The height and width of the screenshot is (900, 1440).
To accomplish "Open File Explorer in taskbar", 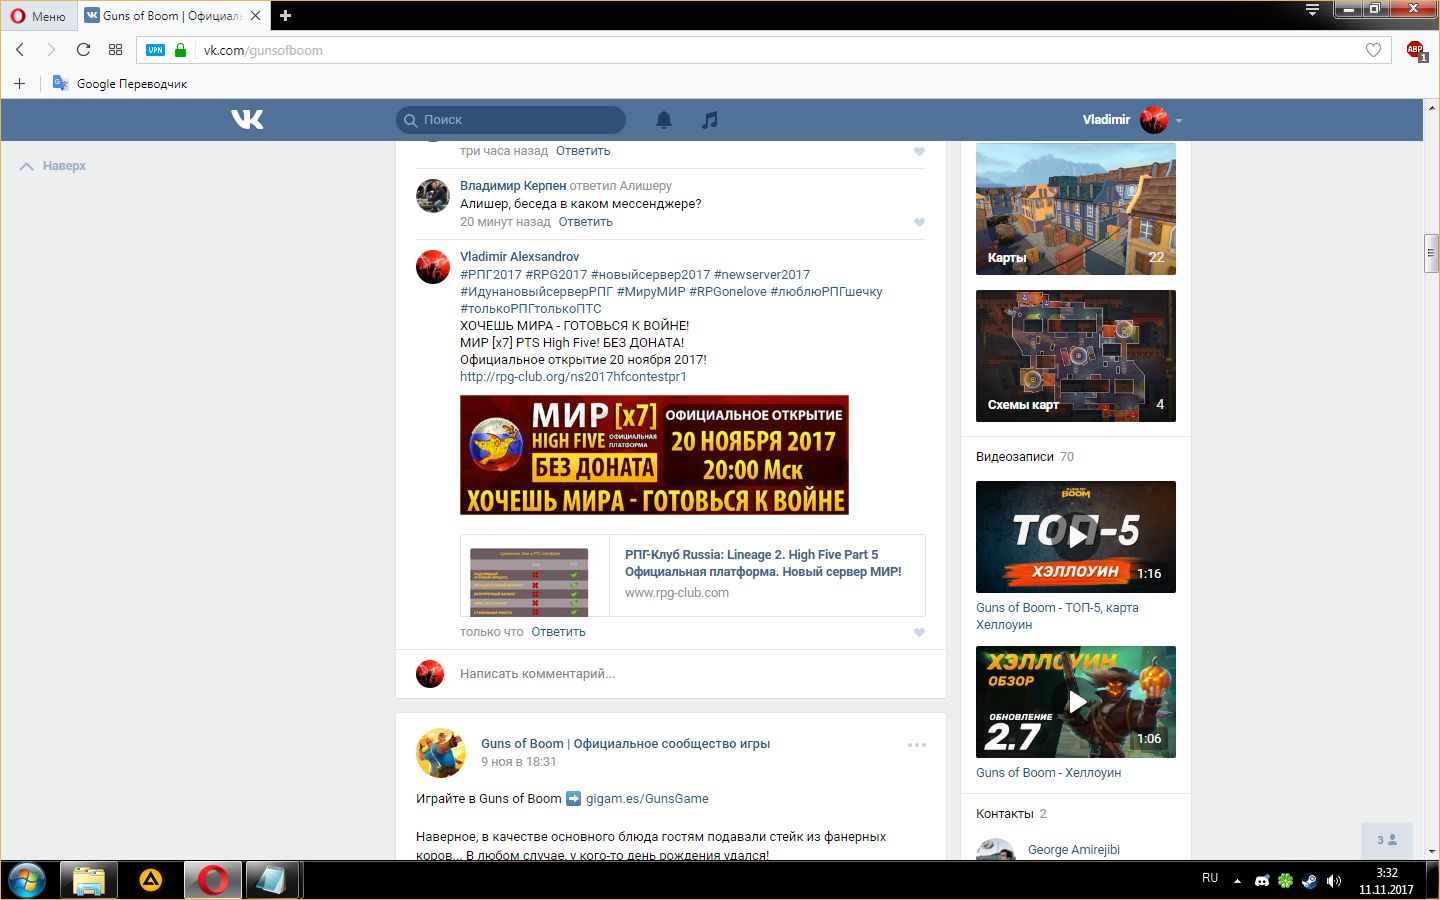I will point(89,881).
